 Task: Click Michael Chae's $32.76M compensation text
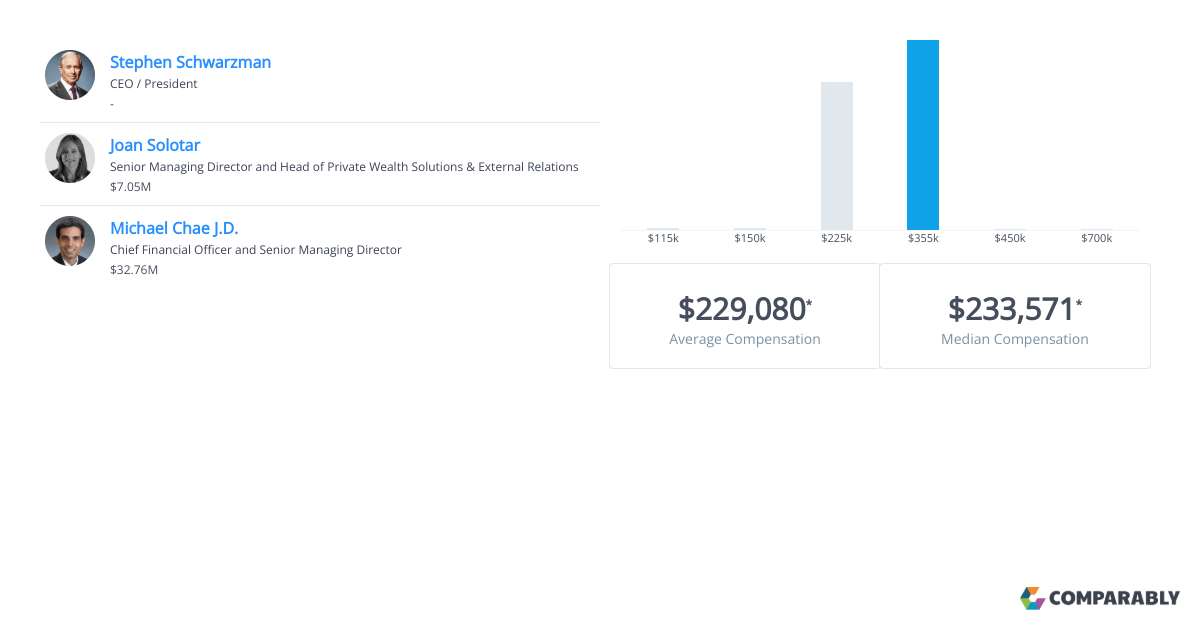(134, 270)
